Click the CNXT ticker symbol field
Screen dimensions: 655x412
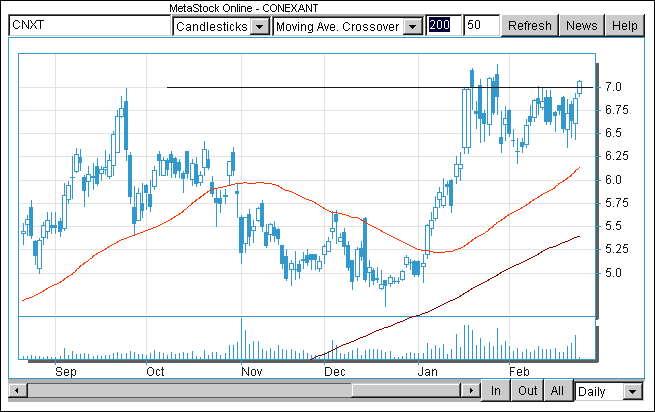(89, 25)
